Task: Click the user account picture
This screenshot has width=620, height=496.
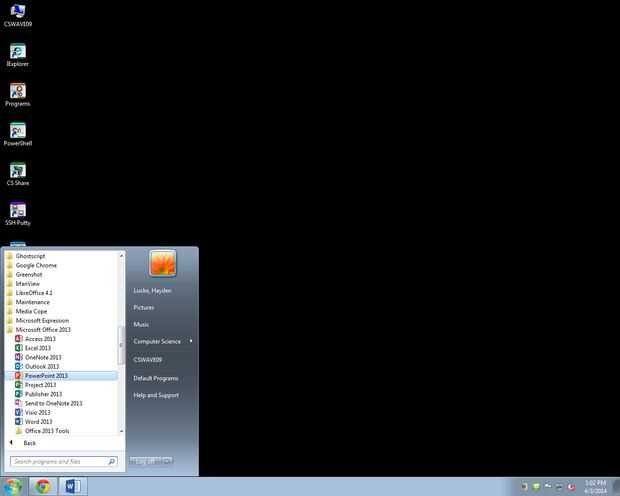Action: coord(163,263)
